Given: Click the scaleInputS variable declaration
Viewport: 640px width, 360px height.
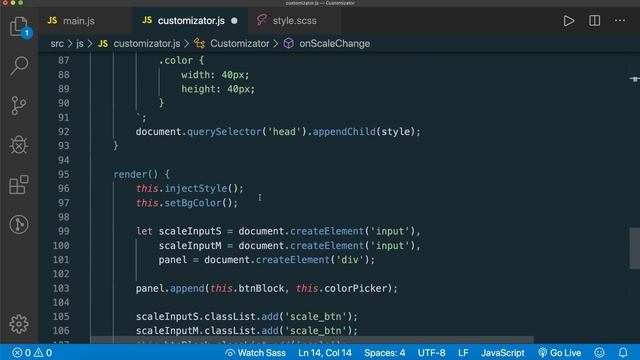Looking at the screenshot, I should [190, 231].
